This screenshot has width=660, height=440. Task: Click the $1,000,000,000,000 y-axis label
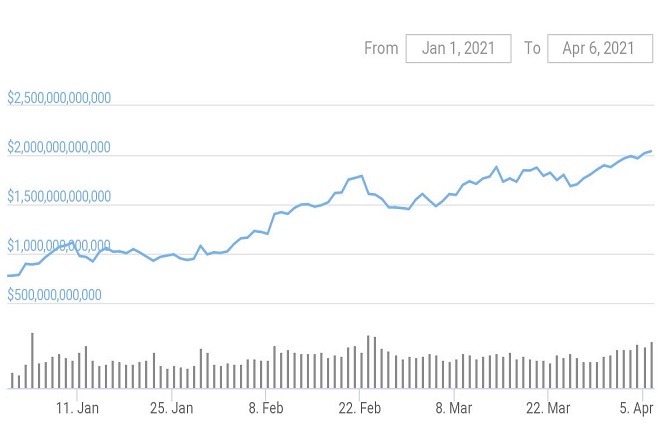click(59, 246)
